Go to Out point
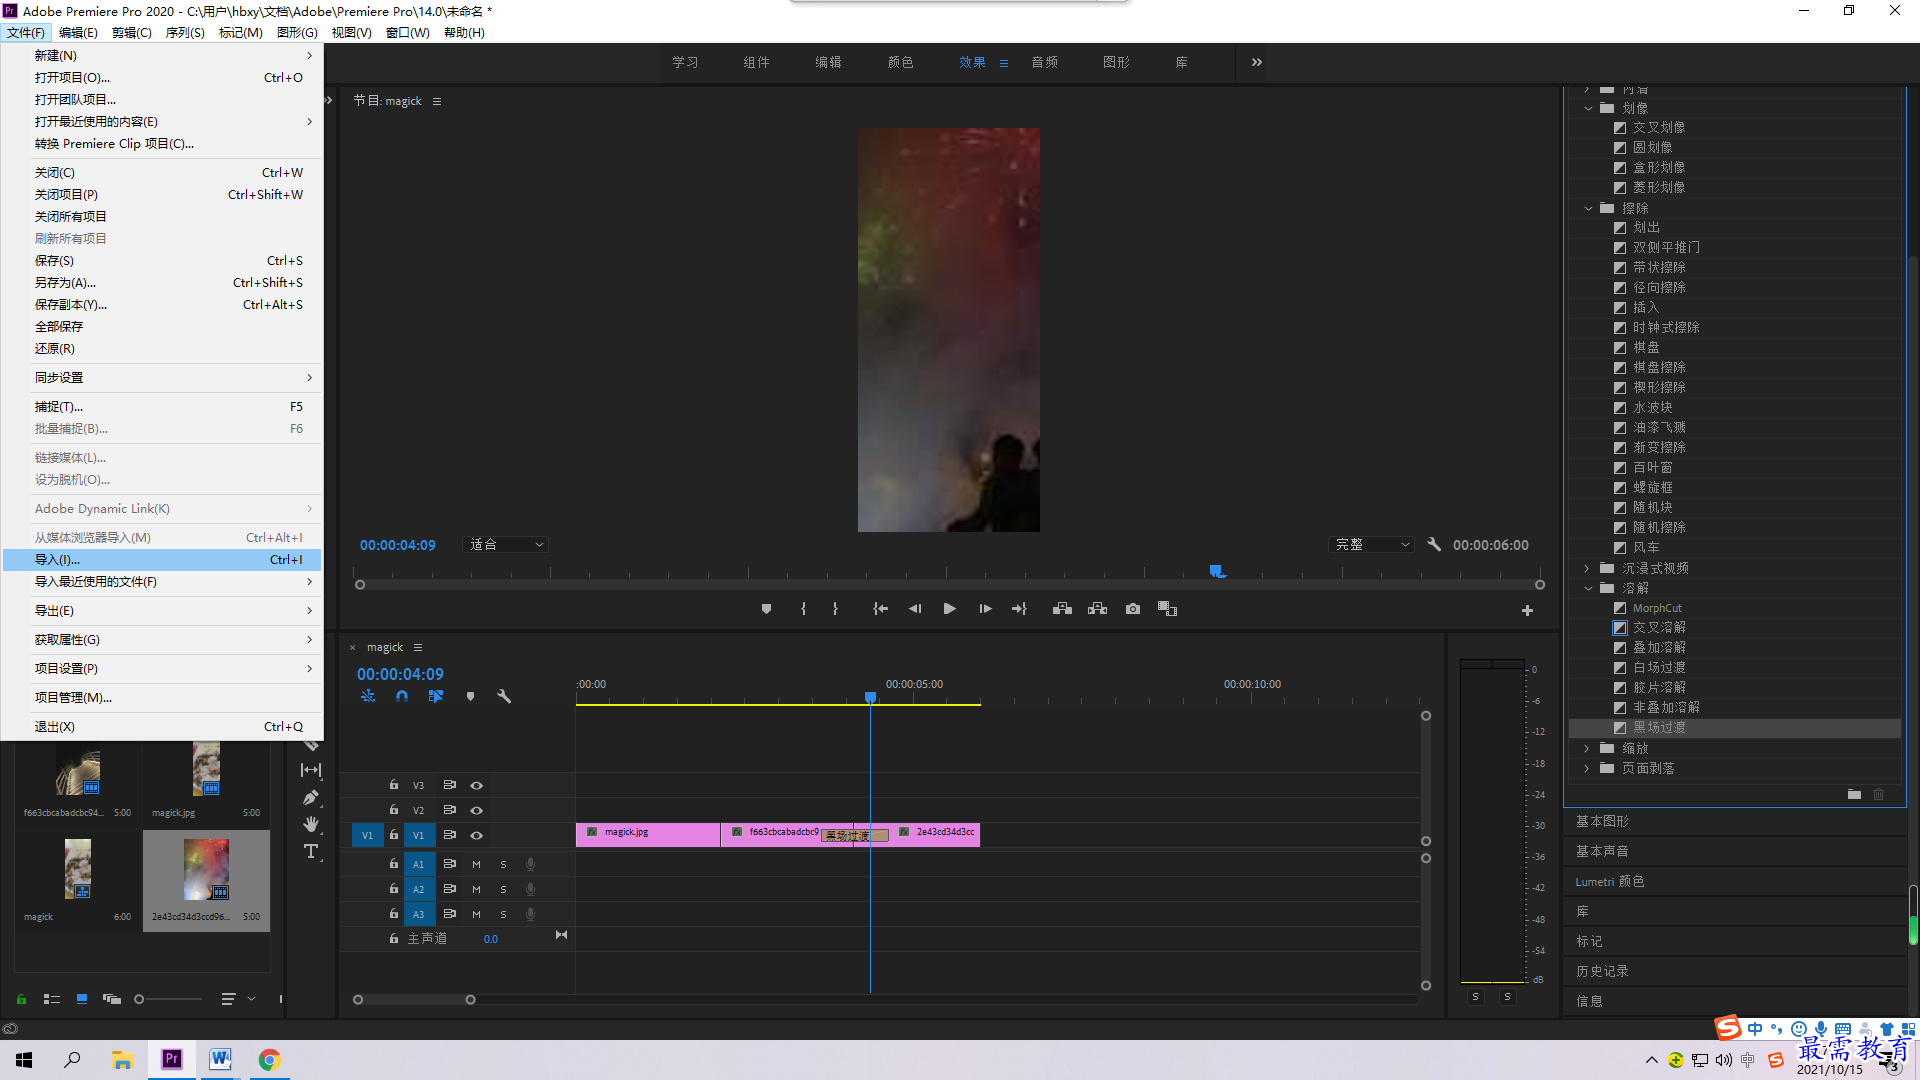This screenshot has width=1920, height=1080. coord(1019,609)
